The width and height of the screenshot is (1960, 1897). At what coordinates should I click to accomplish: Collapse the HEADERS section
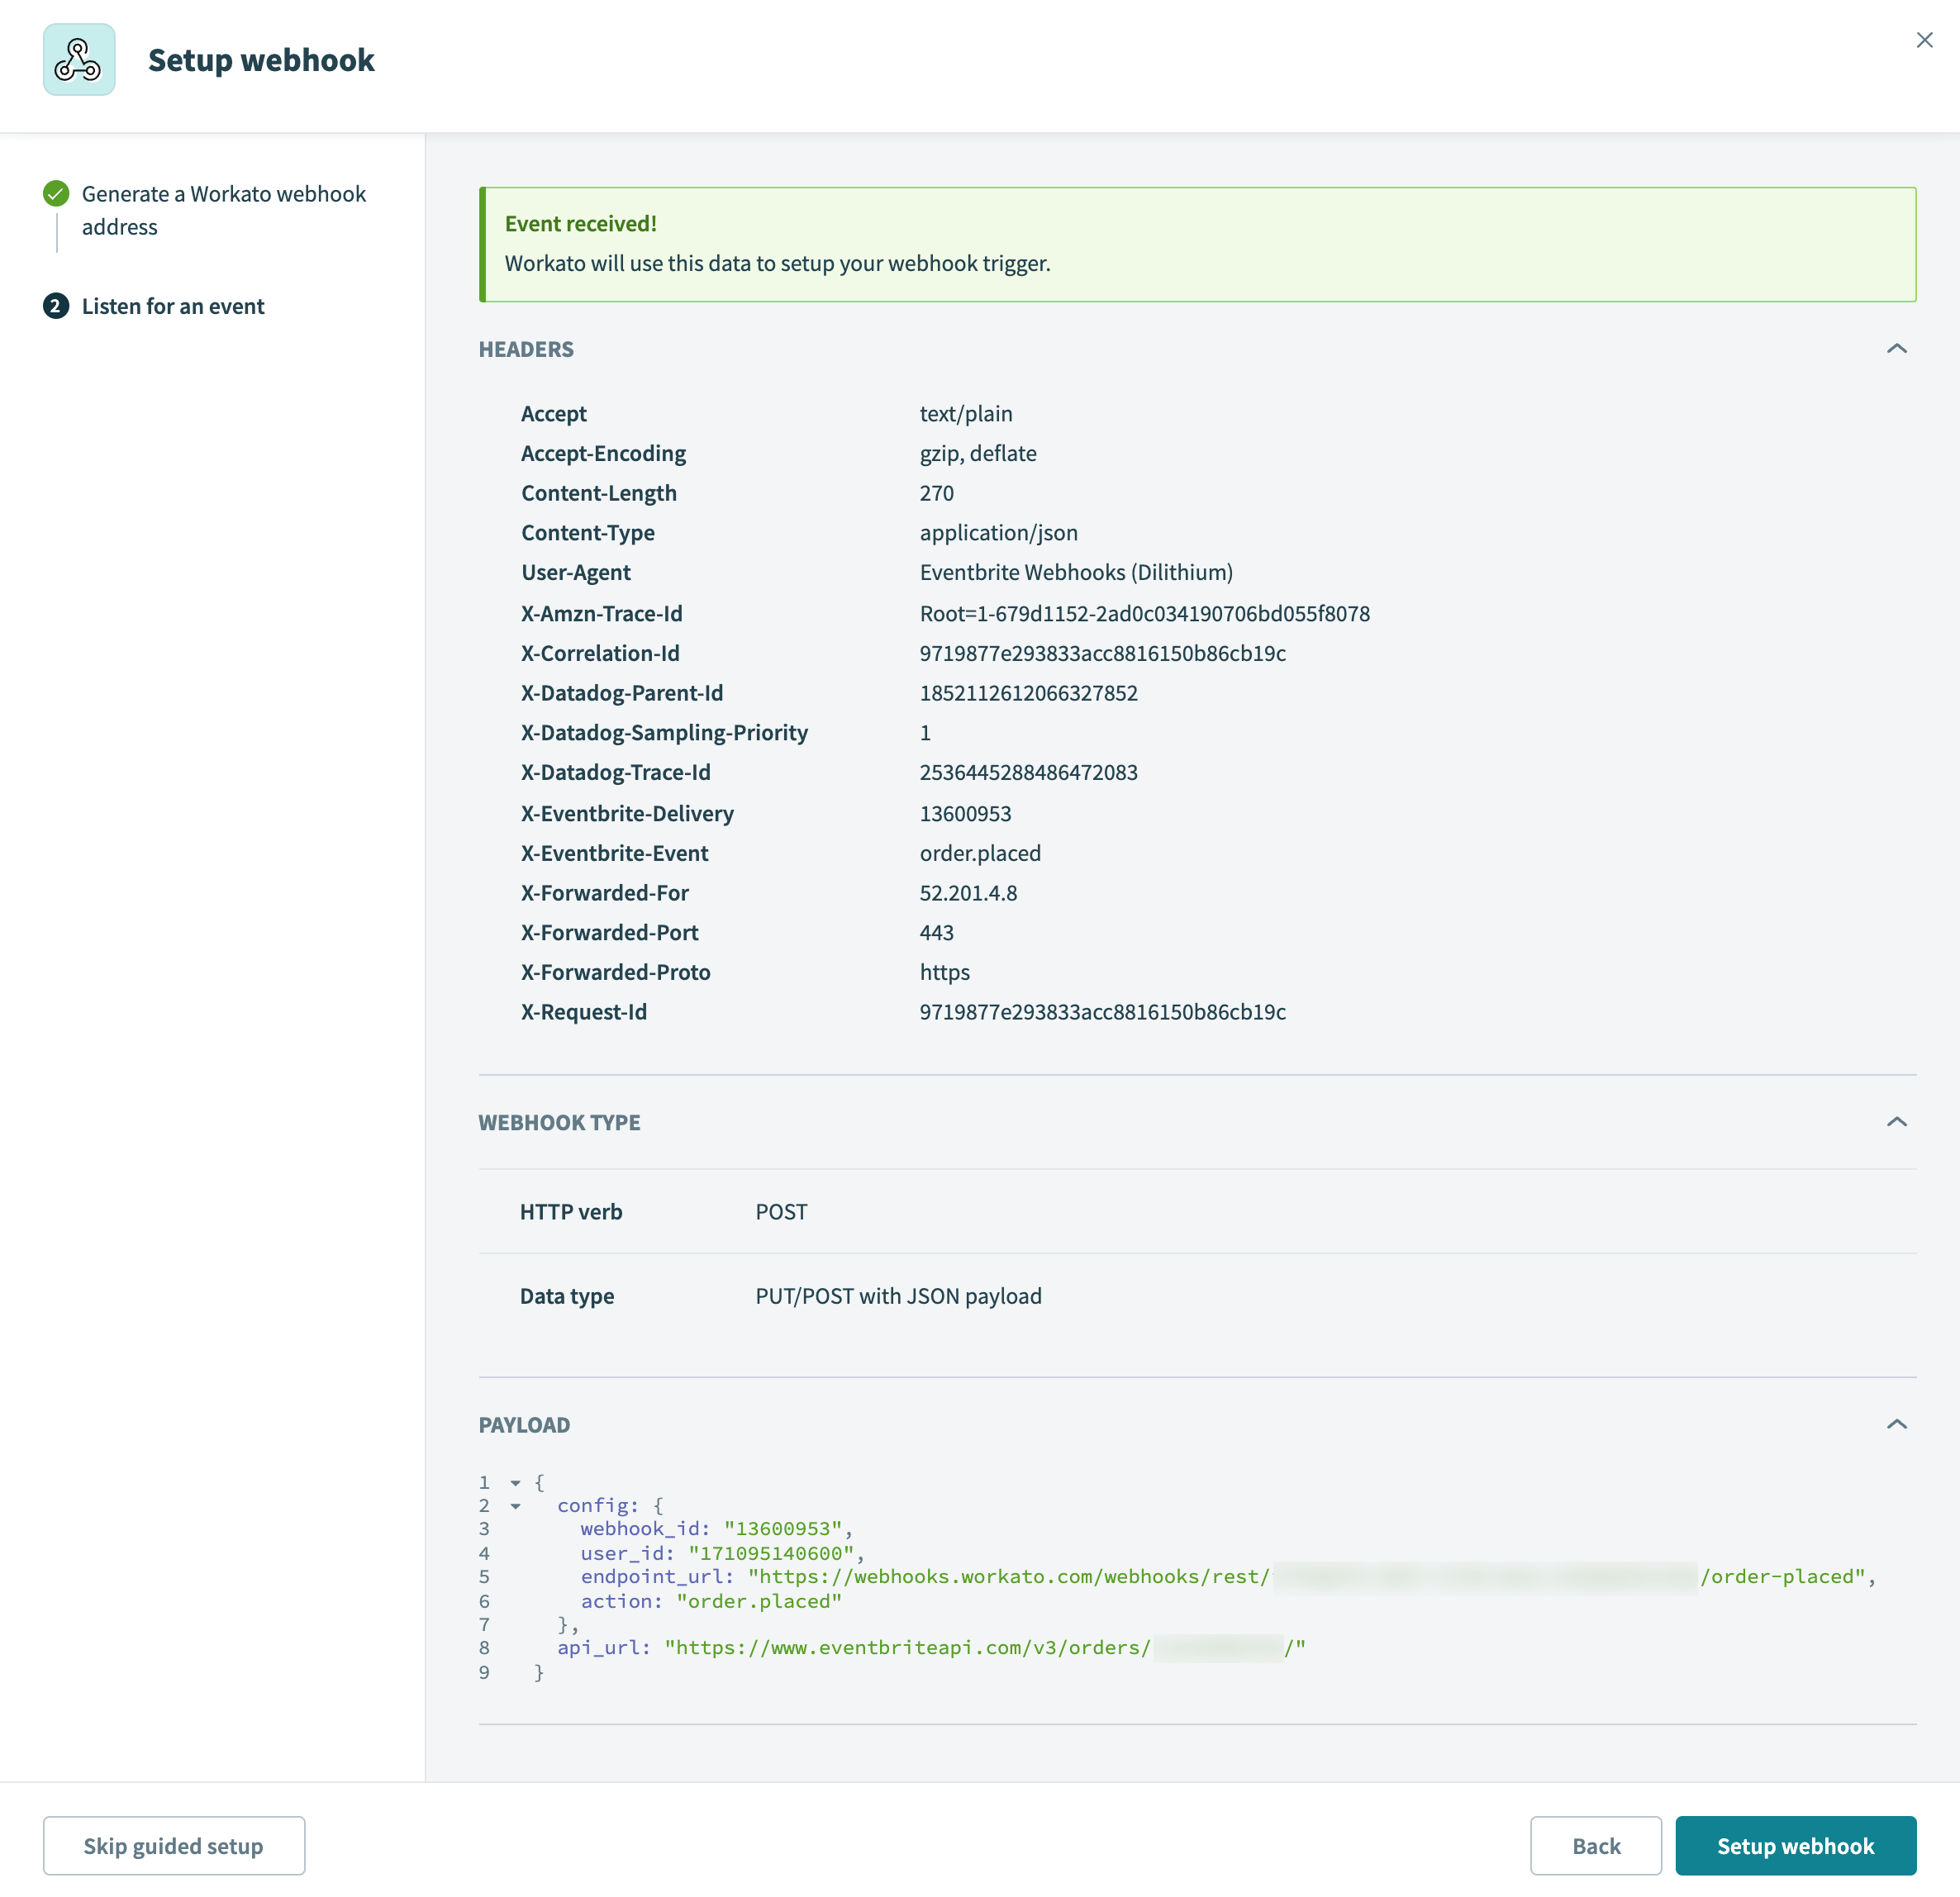pyautogui.click(x=1898, y=349)
